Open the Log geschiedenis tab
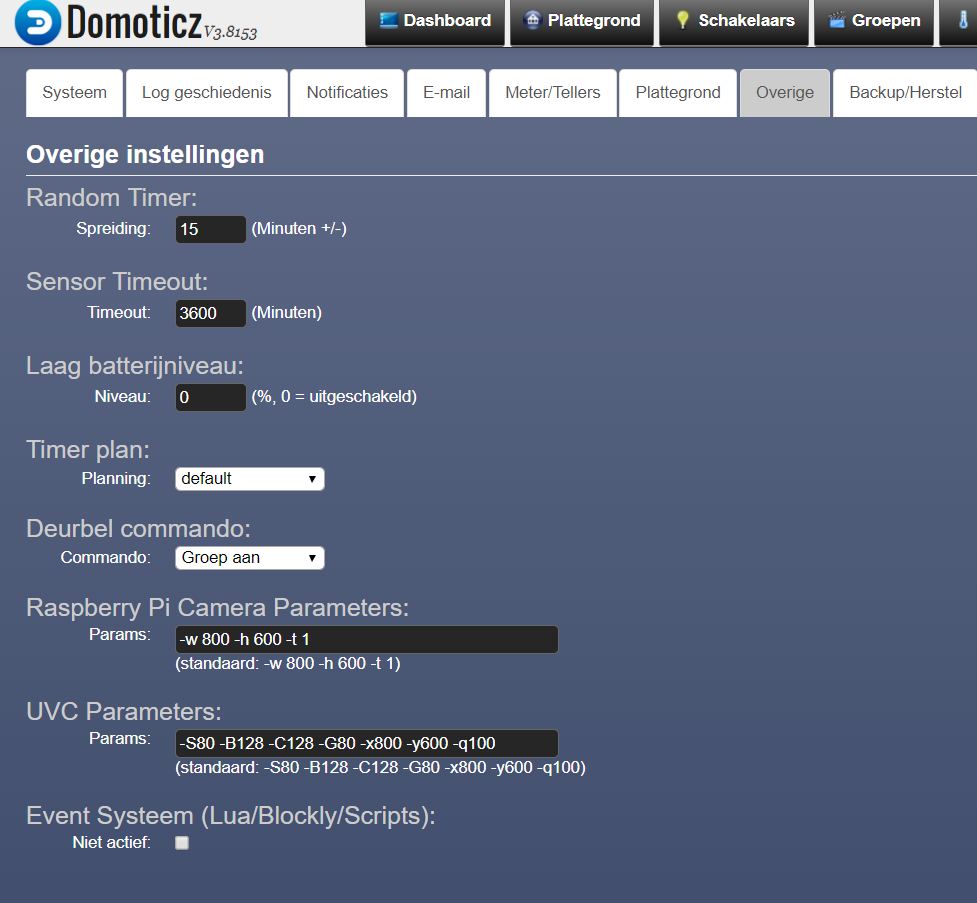Viewport: 977px width, 903px height. [x=206, y=93]
